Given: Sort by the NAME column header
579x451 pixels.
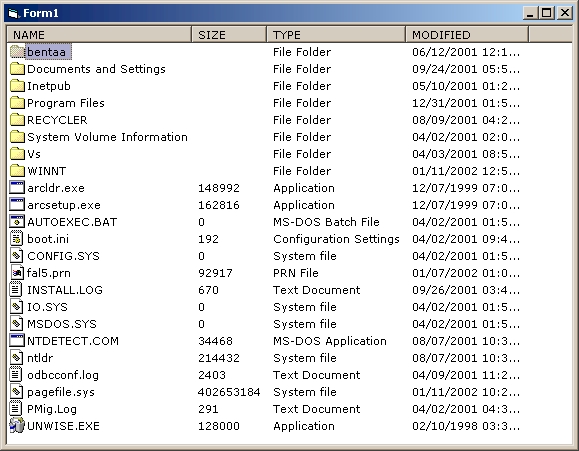Looking at the screenshot, I should pos(99,35).
